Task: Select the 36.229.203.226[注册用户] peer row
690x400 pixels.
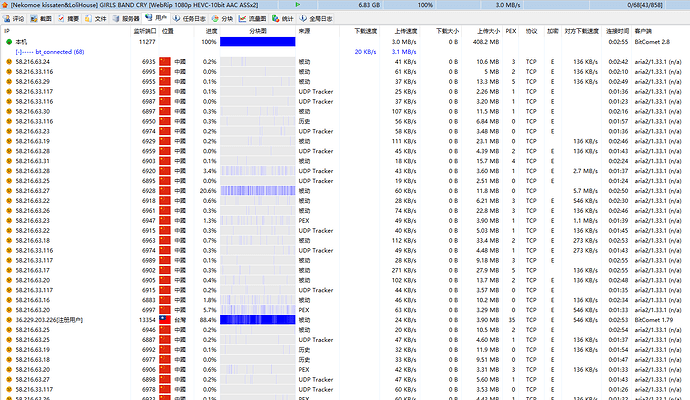Action: point(345,320)
